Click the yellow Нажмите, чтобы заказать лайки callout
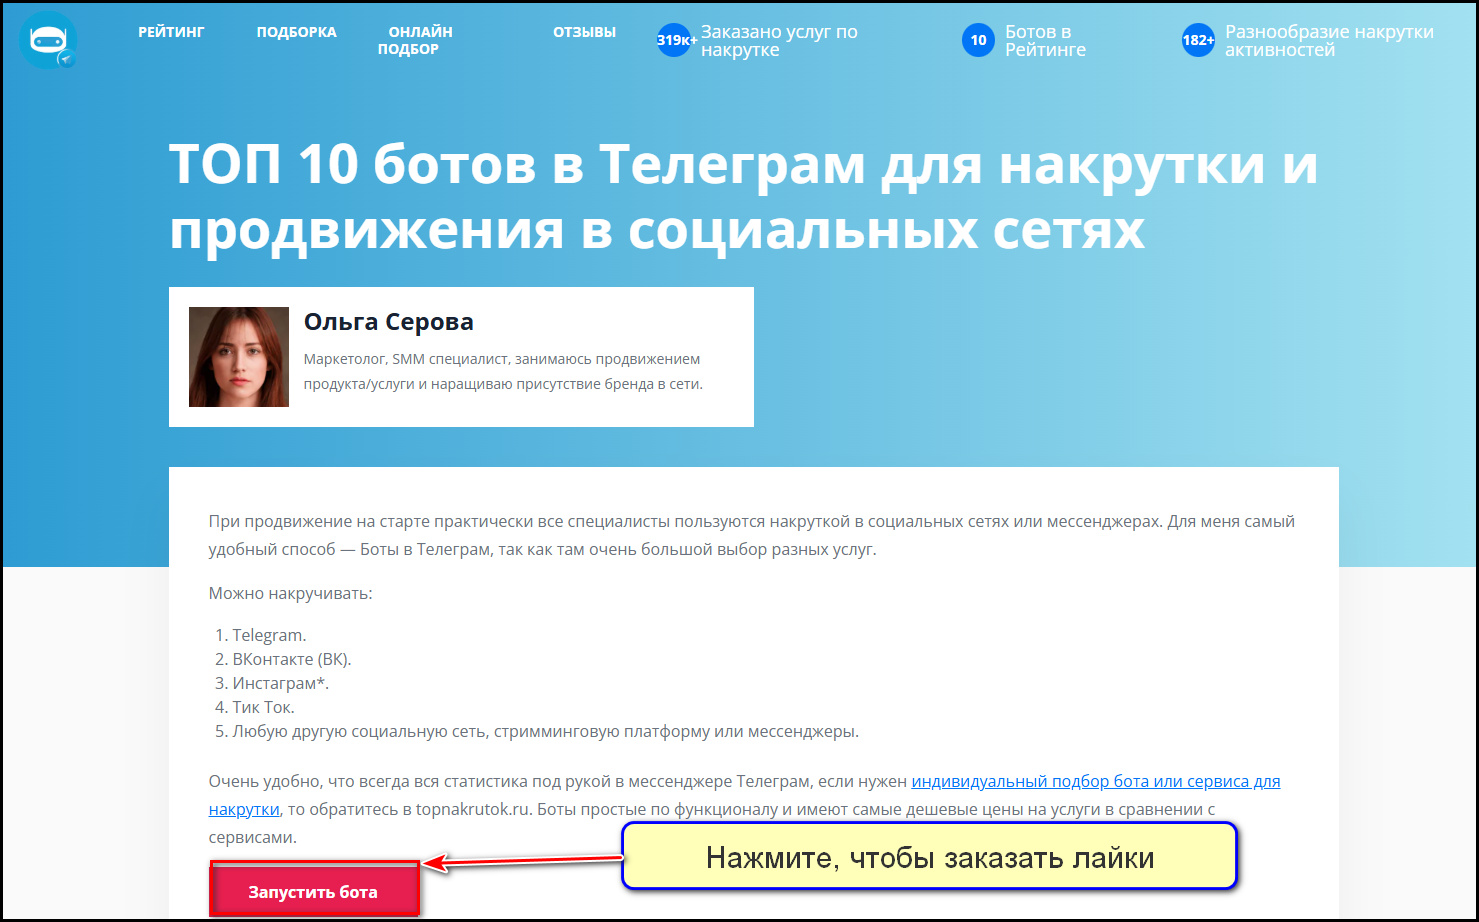 pyautogui.click(x=930, y=856)
